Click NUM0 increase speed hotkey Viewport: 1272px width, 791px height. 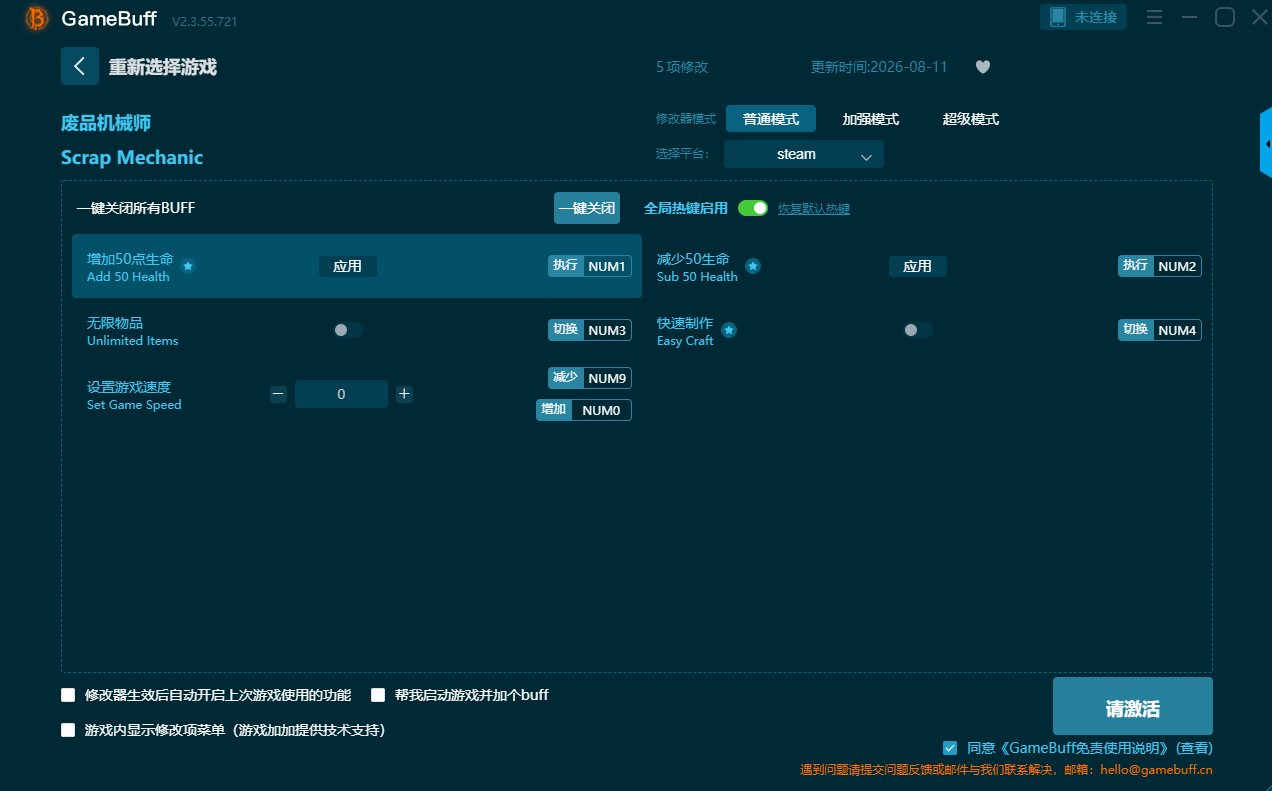click(x=602, y=410)
